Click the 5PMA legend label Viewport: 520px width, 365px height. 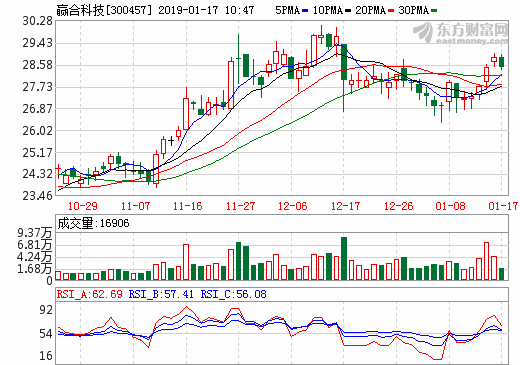[x=288, y=10]
